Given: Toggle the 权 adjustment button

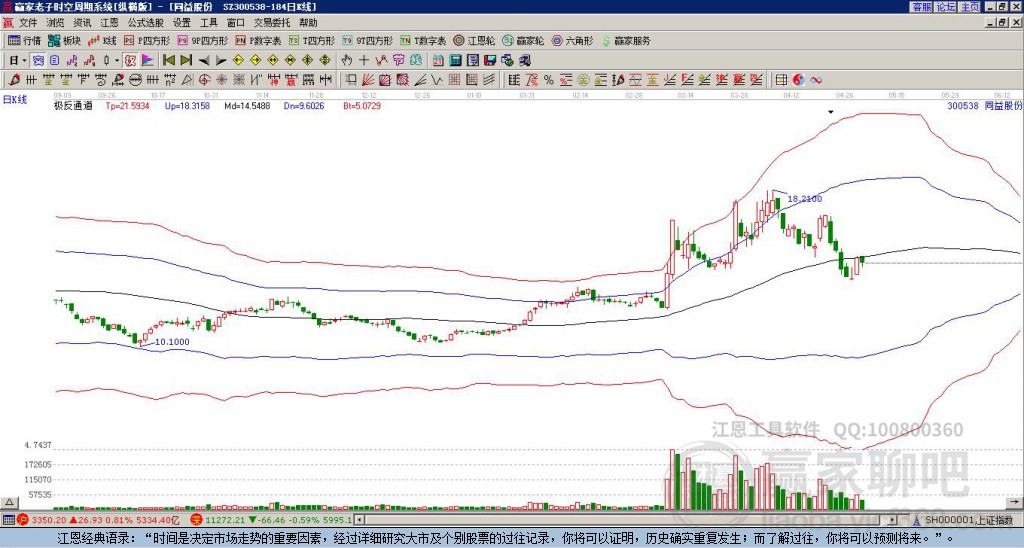Looking at the screenshot, I should [x=130, y=61].
